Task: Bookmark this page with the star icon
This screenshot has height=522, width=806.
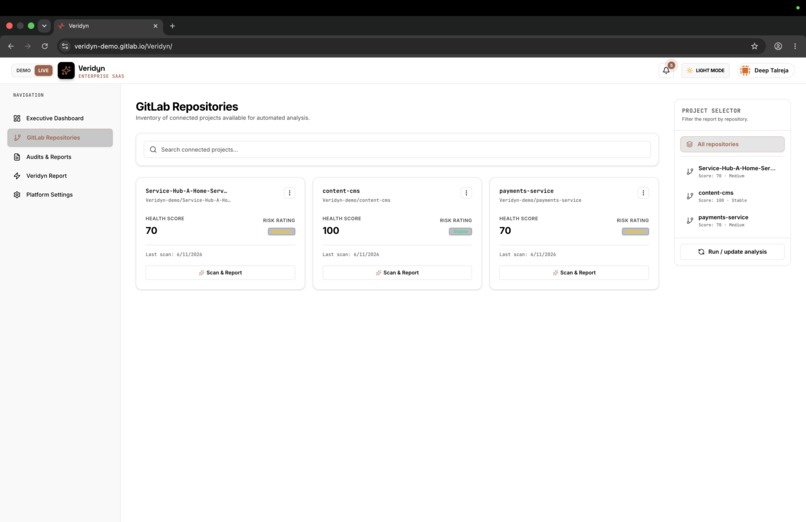Action: pyautogui.click(x=754, y=46)
